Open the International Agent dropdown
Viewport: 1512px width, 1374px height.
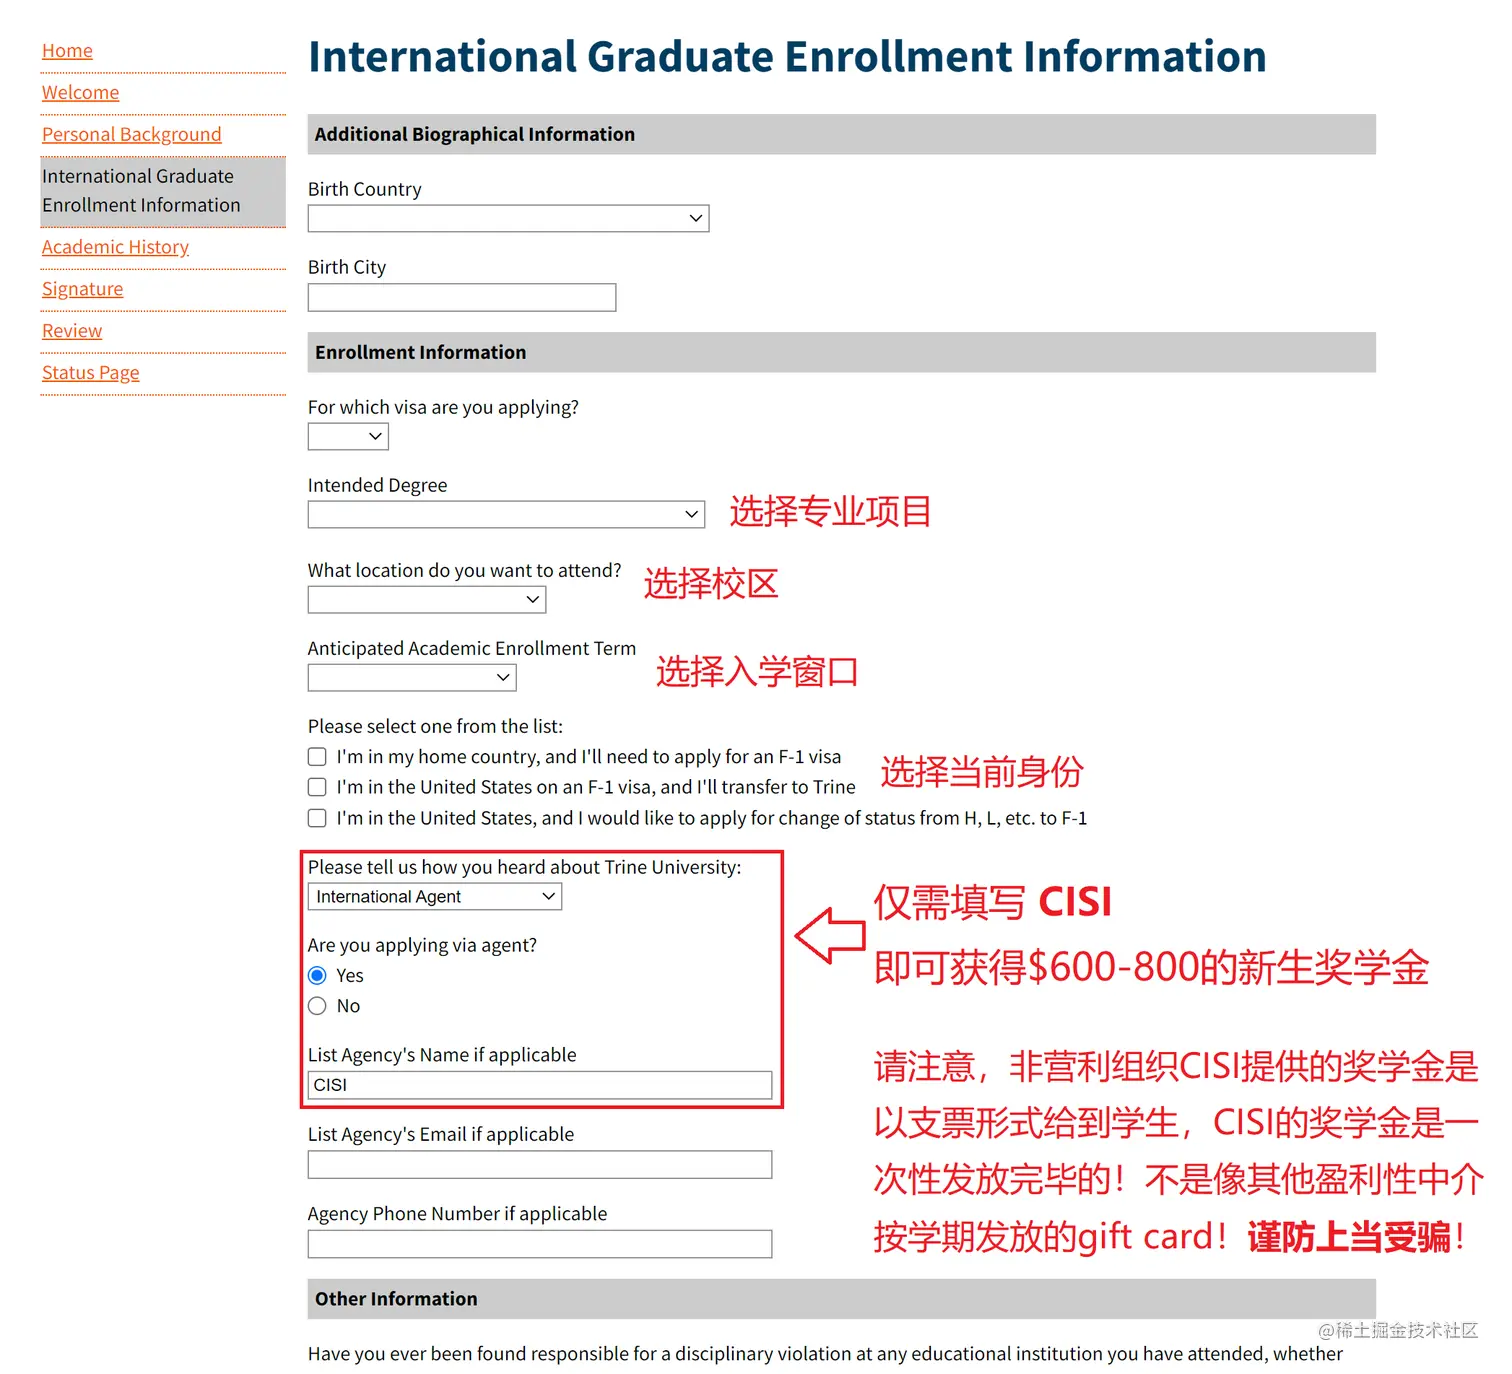tap(435, 896)
